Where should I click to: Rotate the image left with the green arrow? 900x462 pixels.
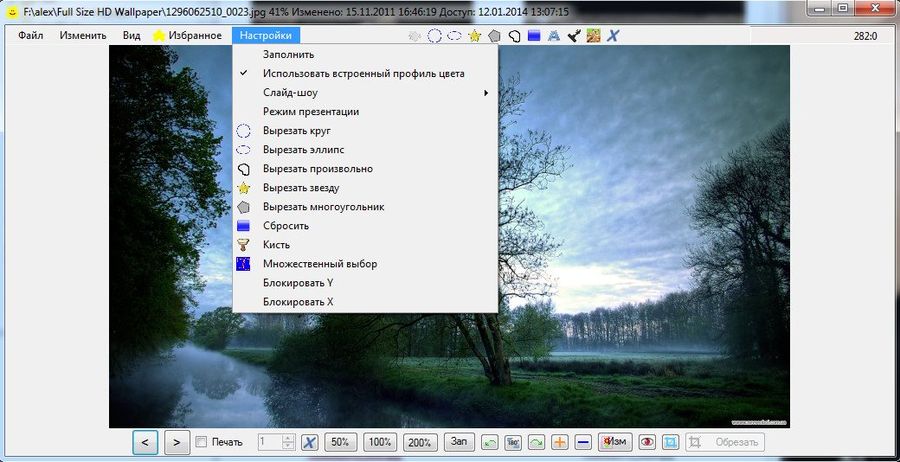point(488,442)
